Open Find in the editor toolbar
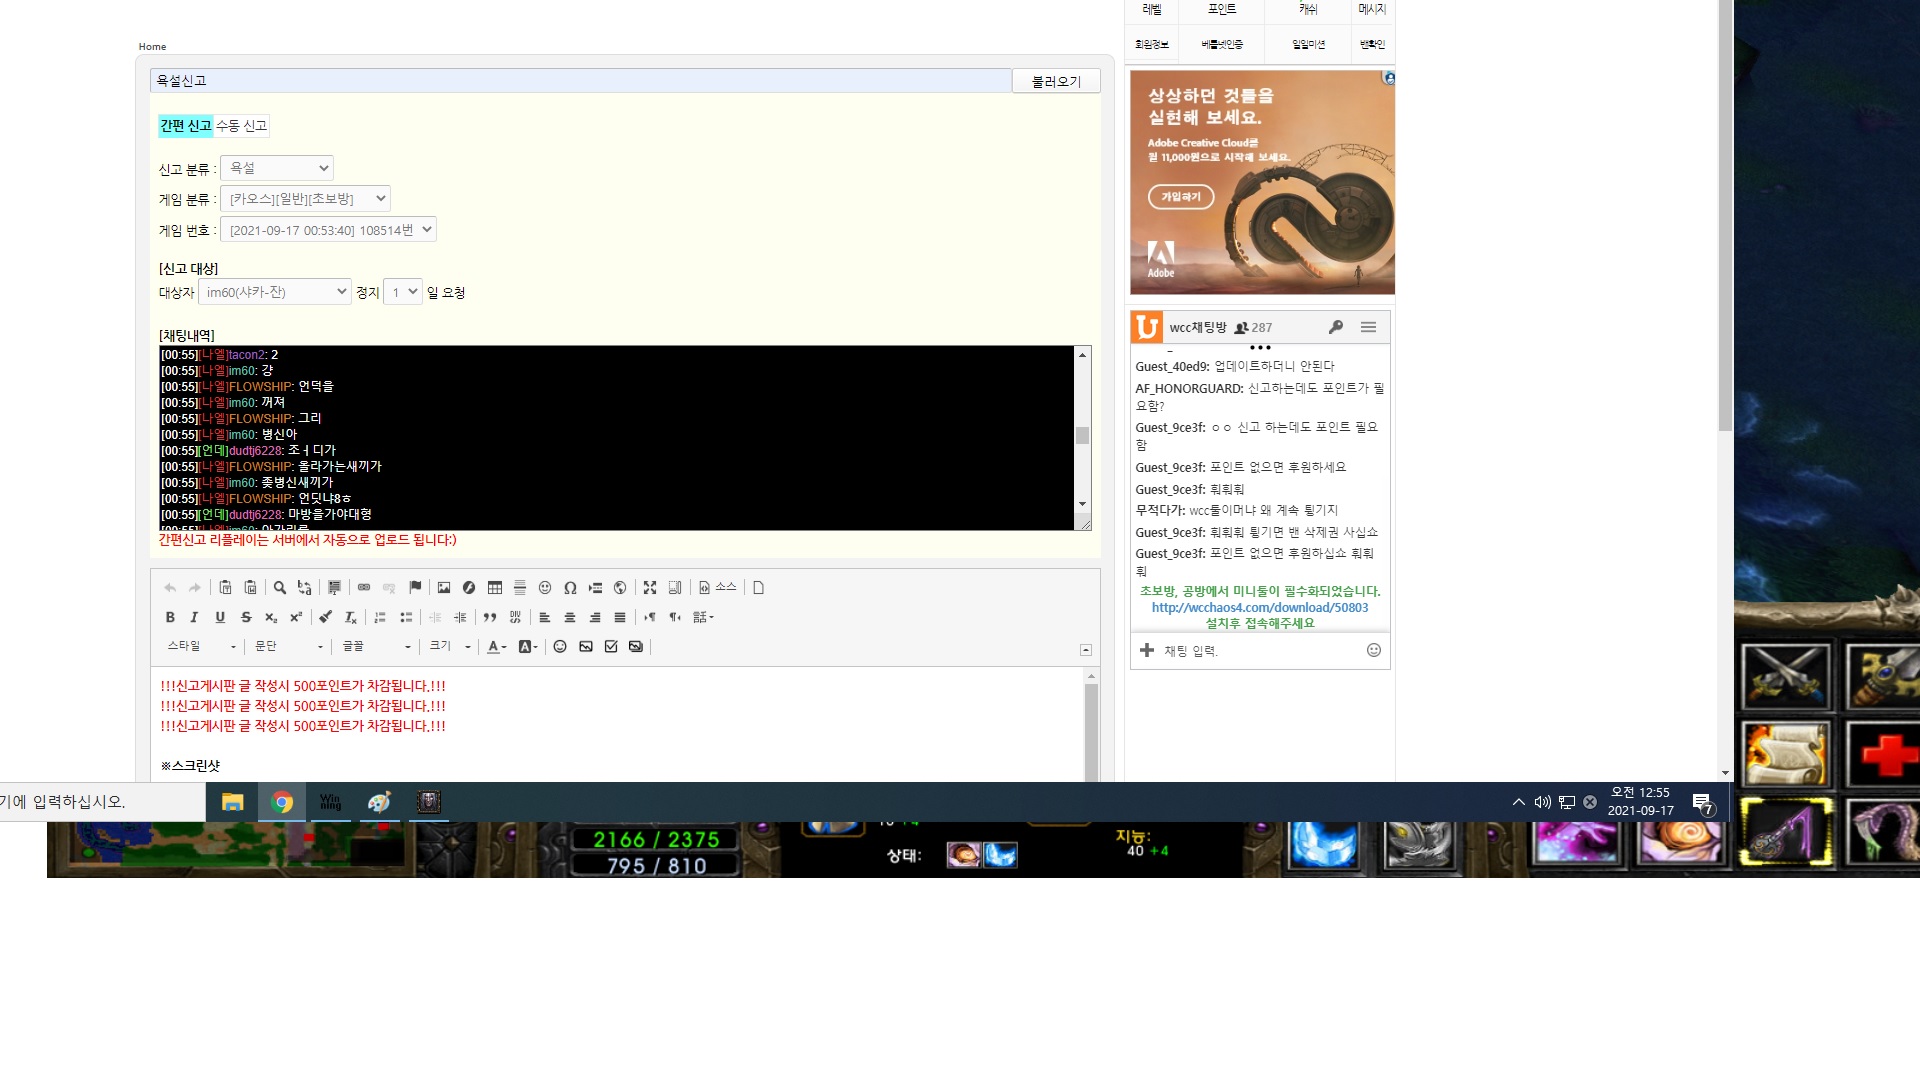Viewport: 1920px width, 1080px height. click(x=280, y=588)
